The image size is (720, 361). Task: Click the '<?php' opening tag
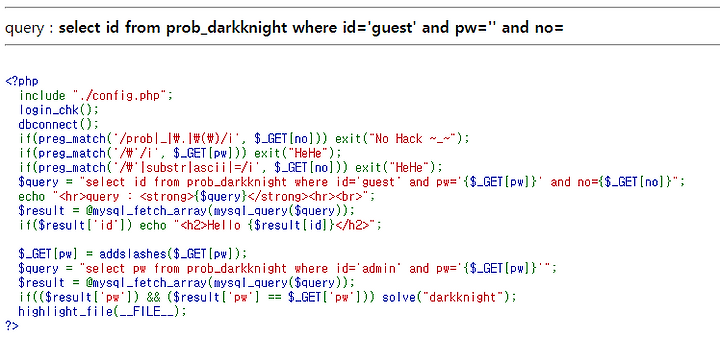(22, 82)
